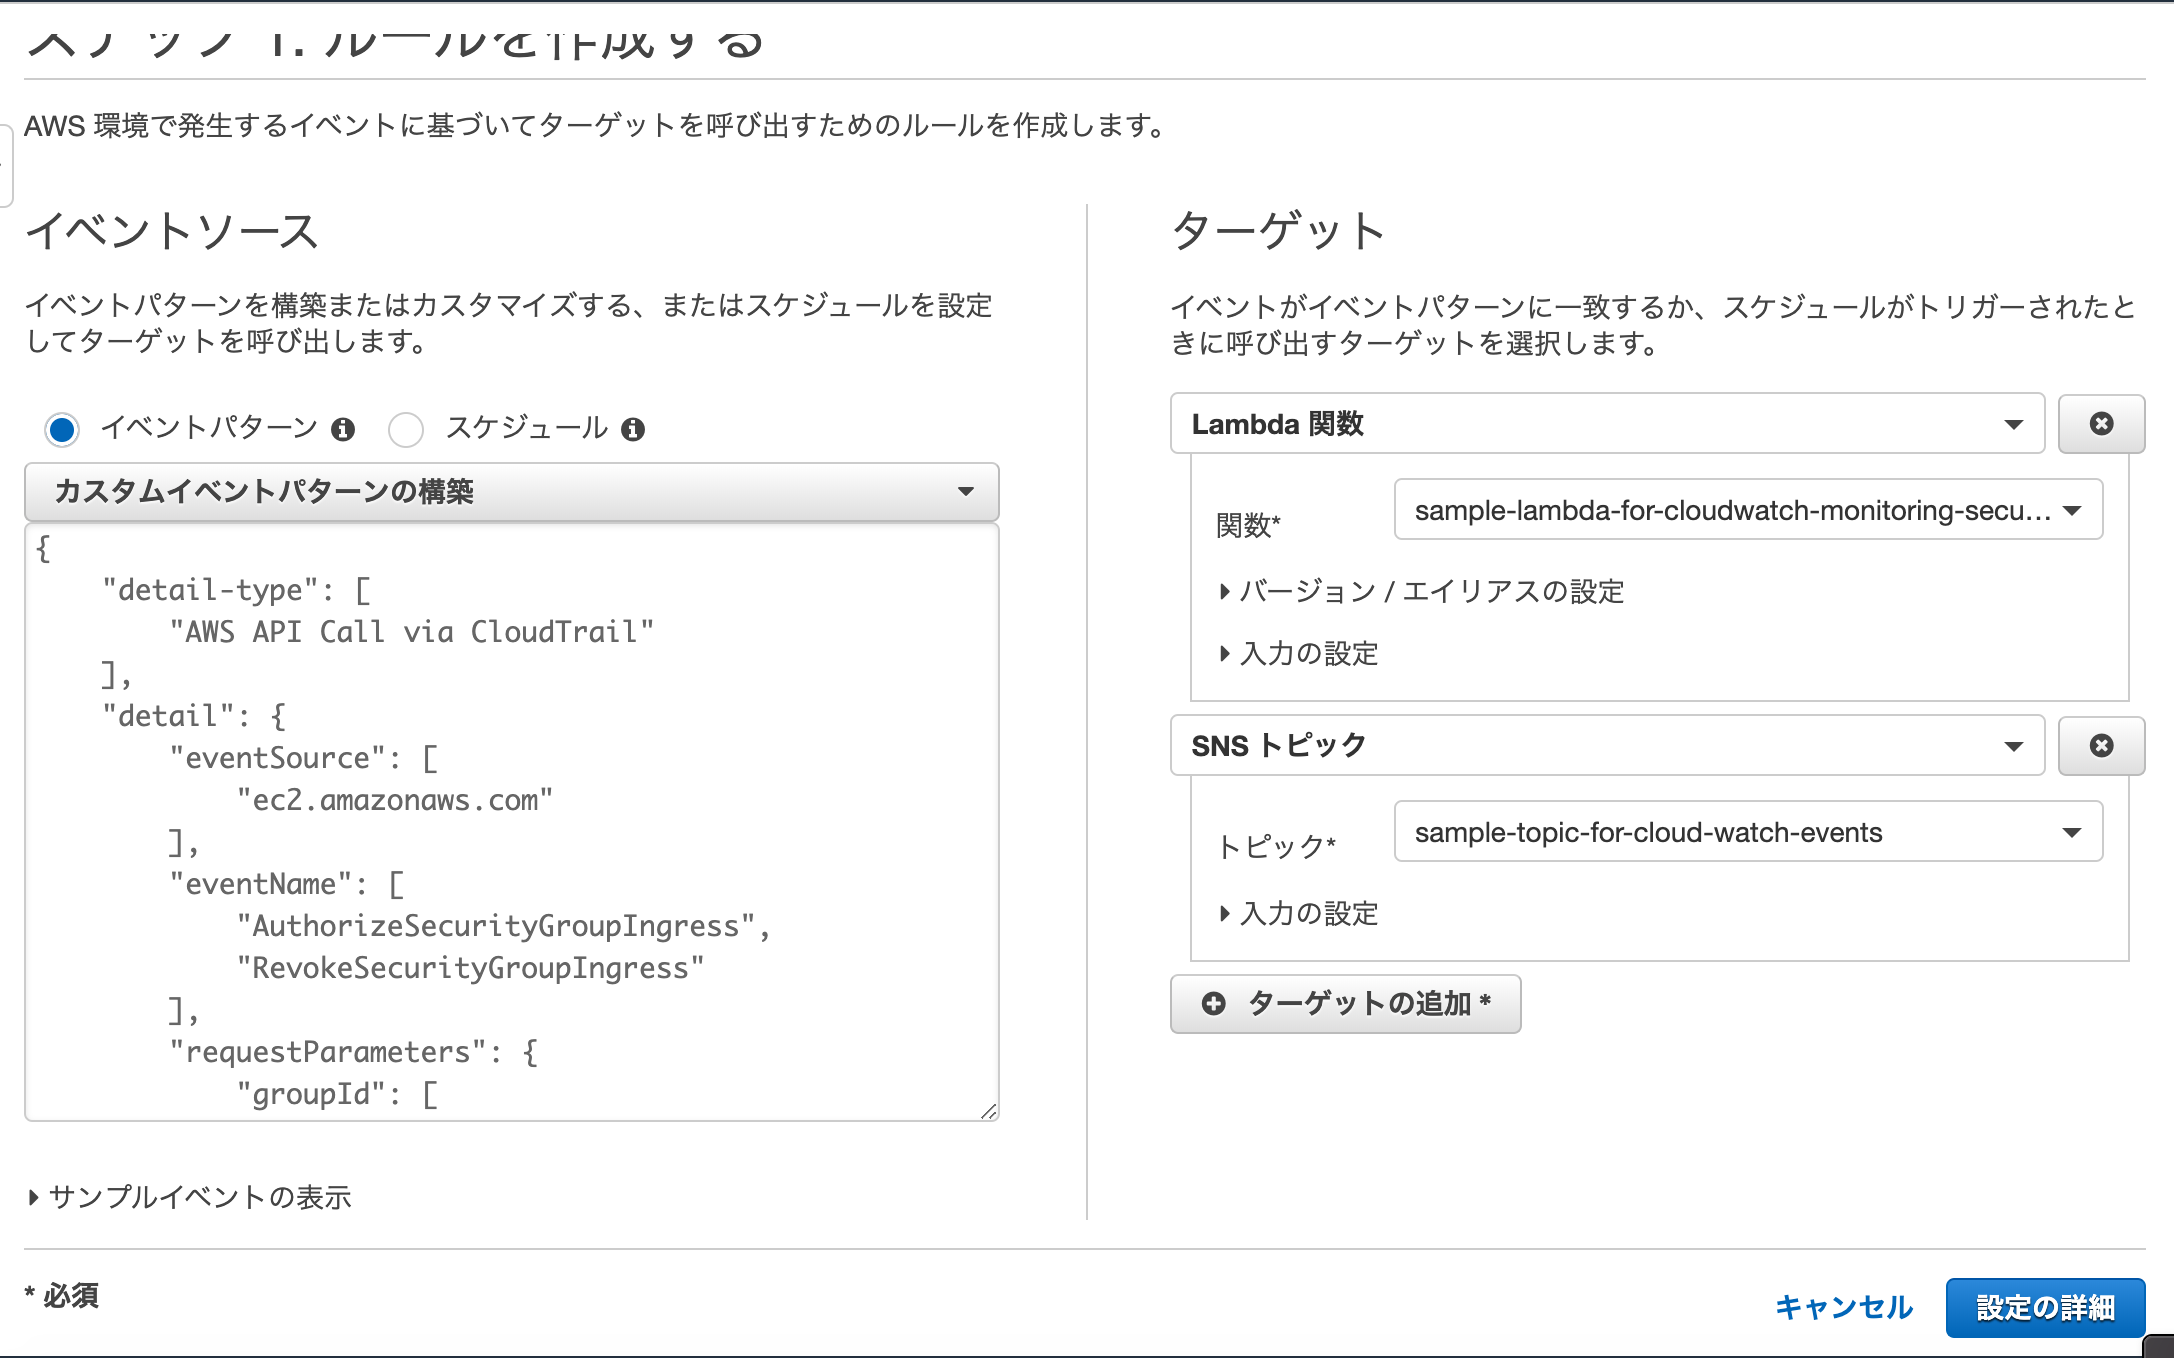Select the イベントパターン radio button
Viewport: 2174px width, 1358px height.
point(62,429)
